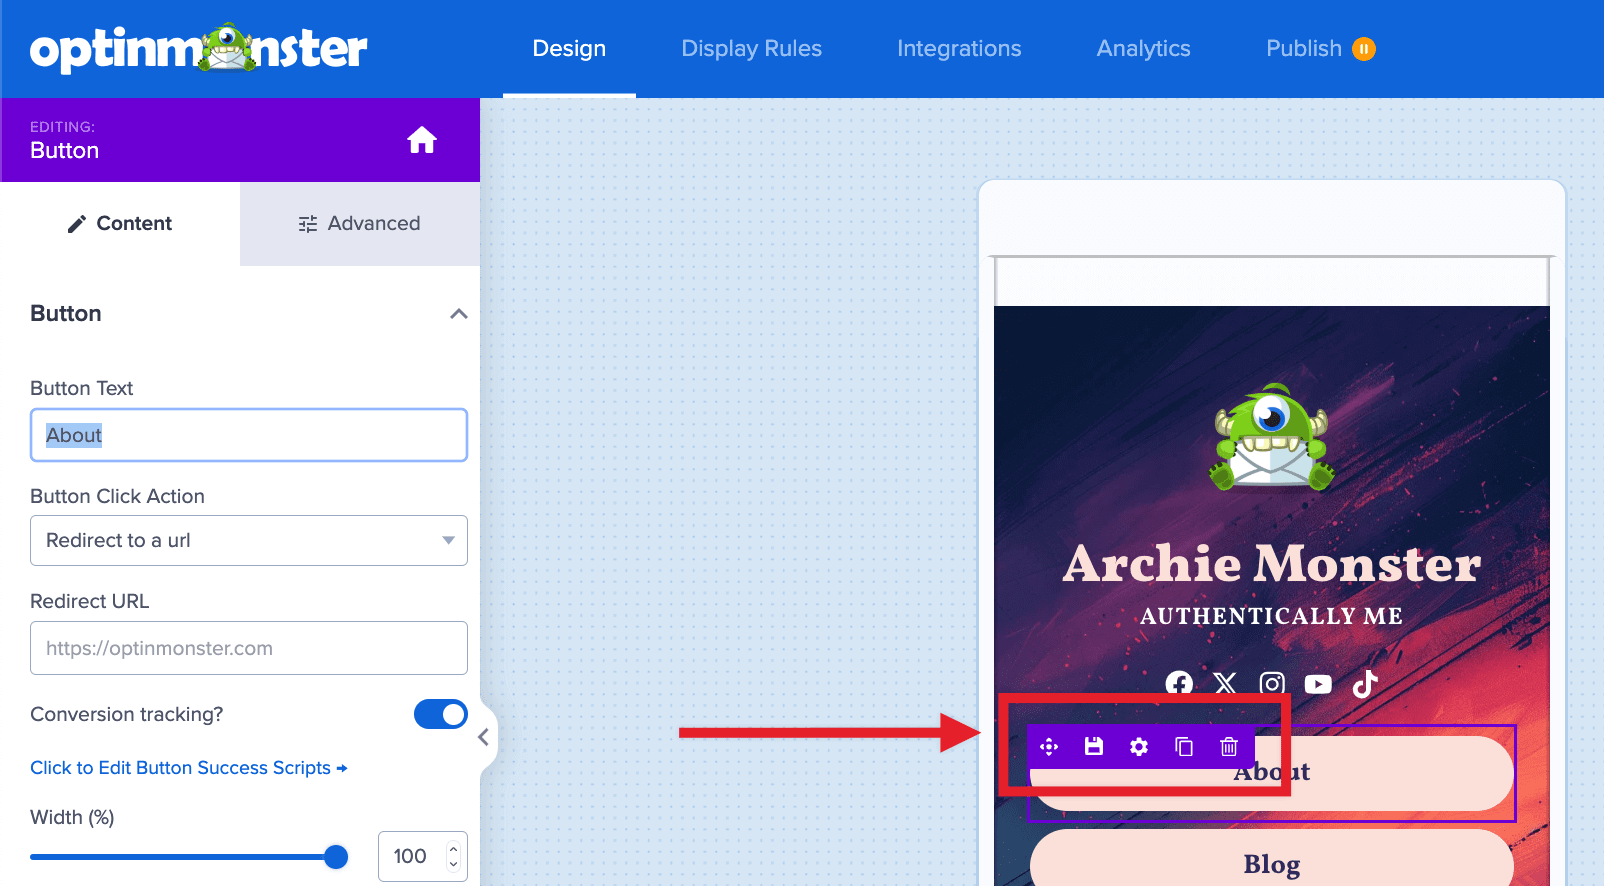Click the paused status icon beside Publish
Image resolution: width=1604 pixels, height=886 pixels.
click(x=1364, y=49)
